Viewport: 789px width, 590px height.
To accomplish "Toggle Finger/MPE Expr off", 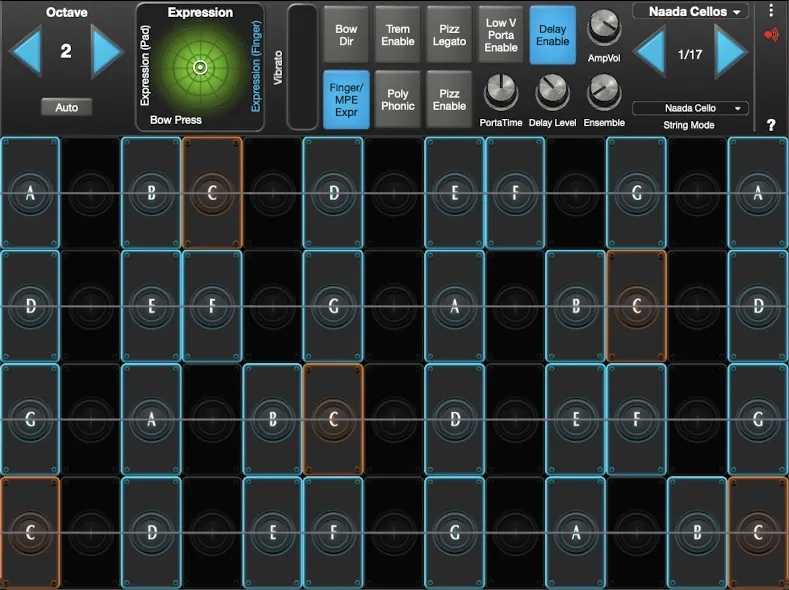I will pyautogui.click(x=346, y=100).
